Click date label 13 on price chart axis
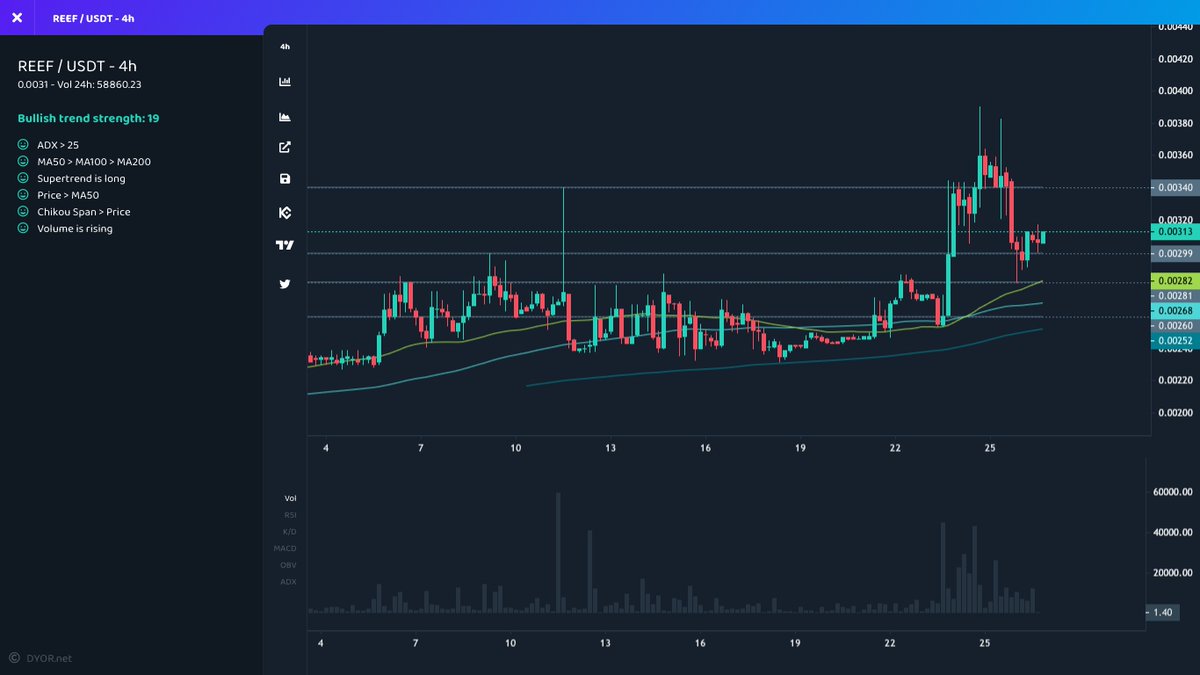1200x675 pixels. coord(610,449)
